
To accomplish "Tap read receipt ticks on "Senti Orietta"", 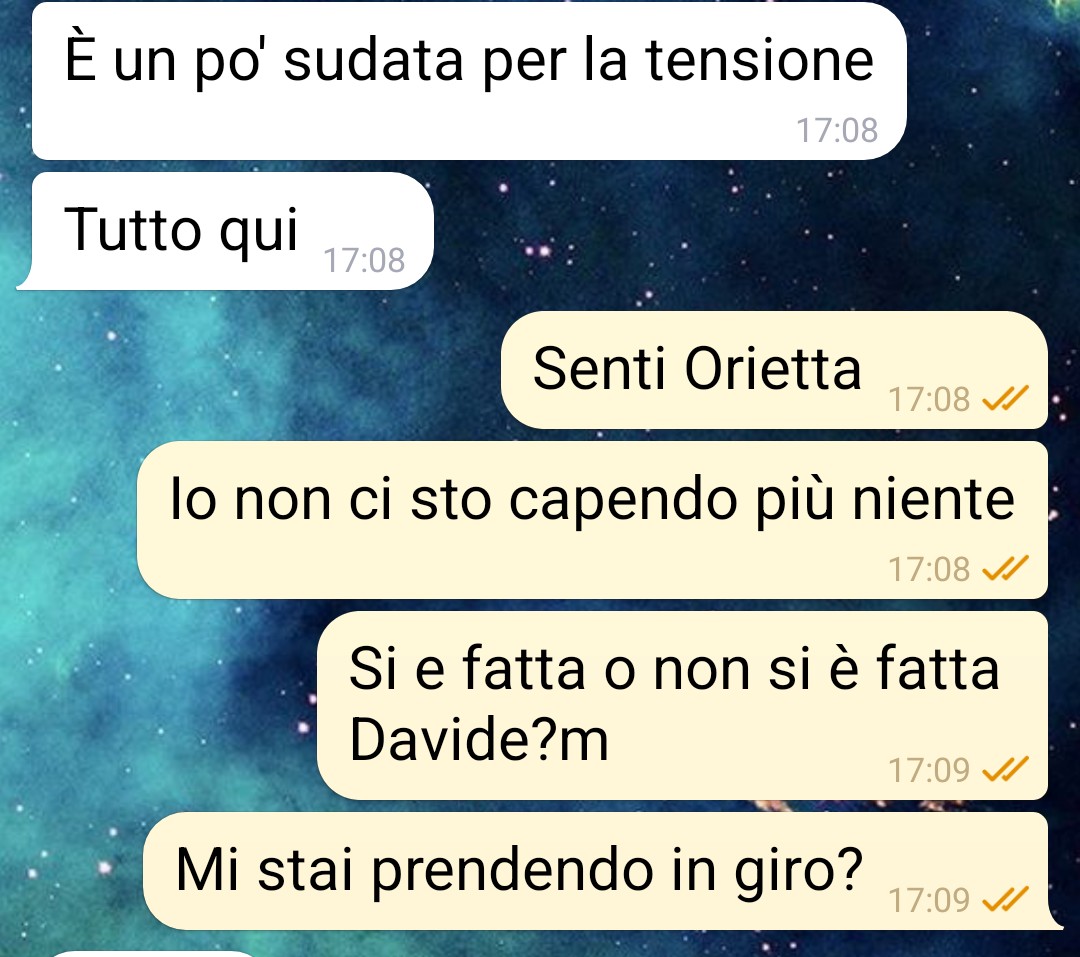I will click(1005, 398).
